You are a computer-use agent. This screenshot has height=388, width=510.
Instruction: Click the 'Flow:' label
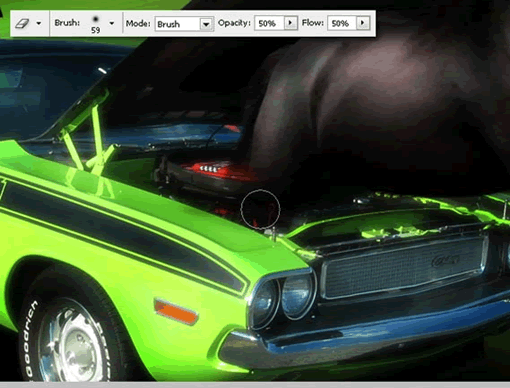click(313, 23)
